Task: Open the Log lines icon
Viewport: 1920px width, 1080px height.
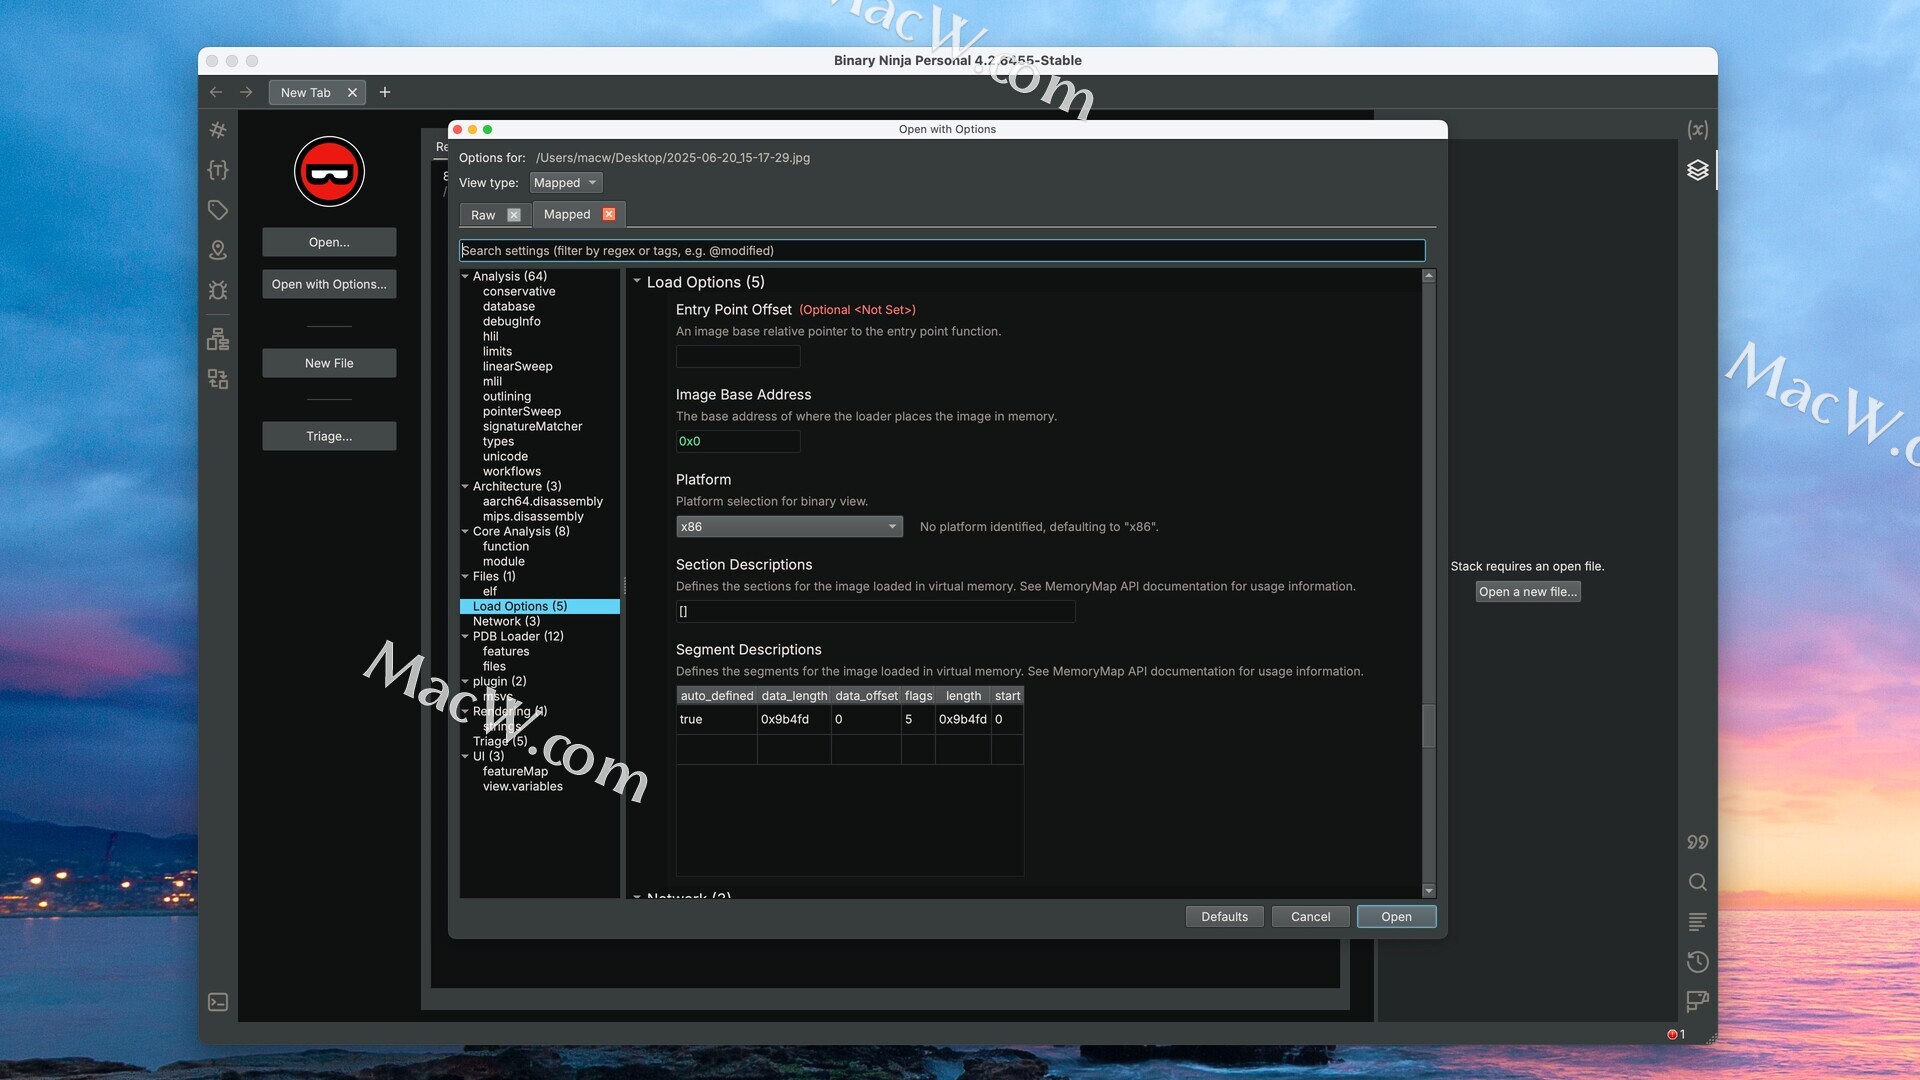Action: tap(1697, 922)
